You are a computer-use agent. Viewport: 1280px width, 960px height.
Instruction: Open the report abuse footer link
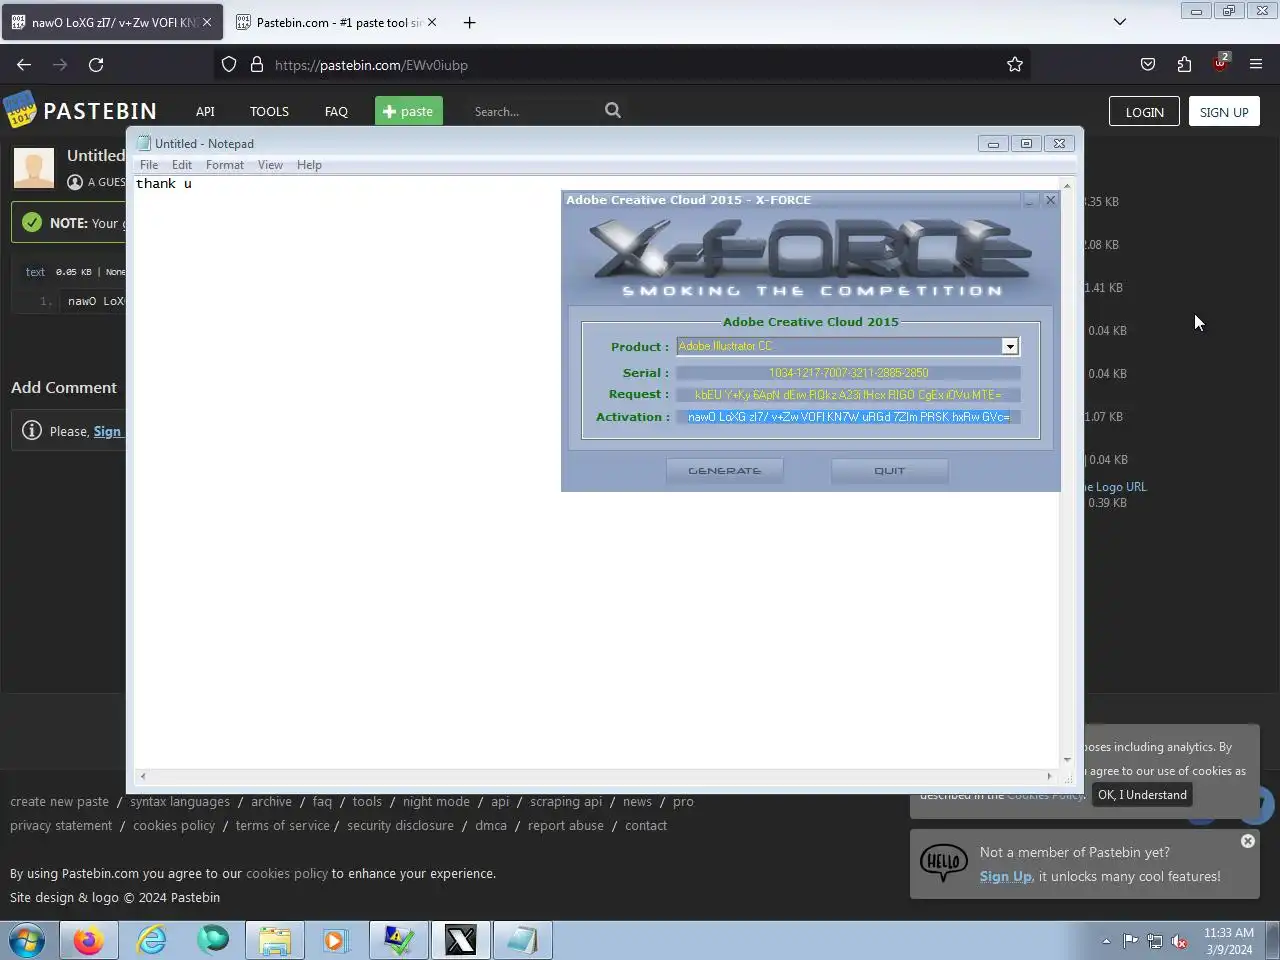pos(566,825)
